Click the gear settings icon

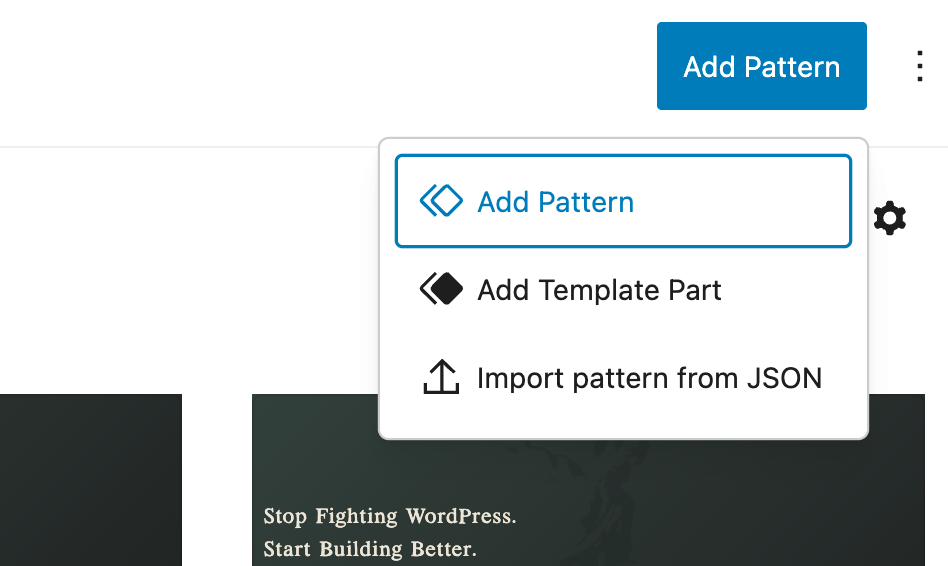click(x=890, y=218)
